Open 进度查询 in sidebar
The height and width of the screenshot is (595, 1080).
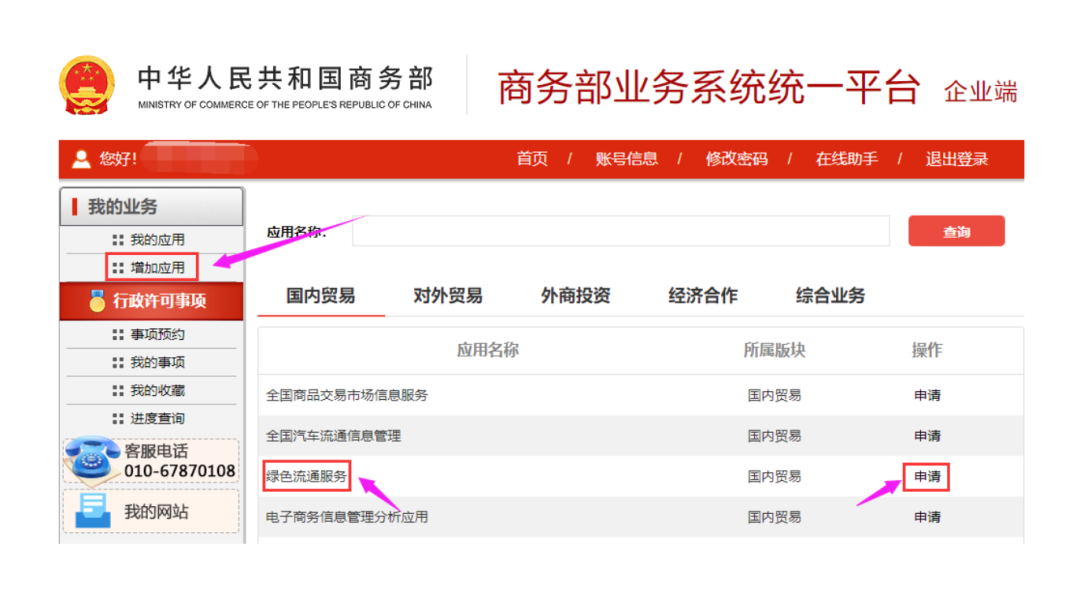coord(158,419)
